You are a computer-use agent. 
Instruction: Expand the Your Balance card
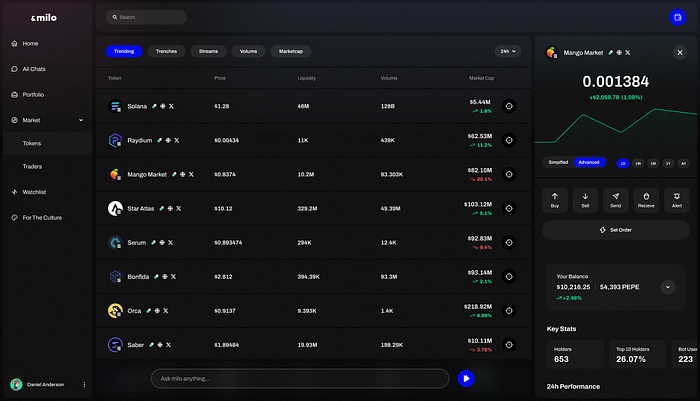pos(667,287)
